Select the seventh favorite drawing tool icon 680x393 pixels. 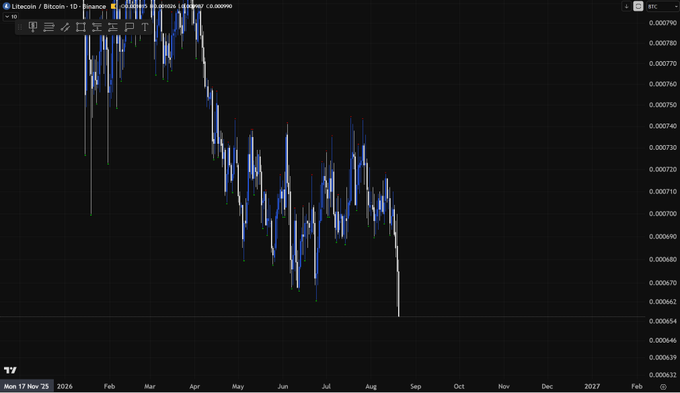[x=113, y=27]
